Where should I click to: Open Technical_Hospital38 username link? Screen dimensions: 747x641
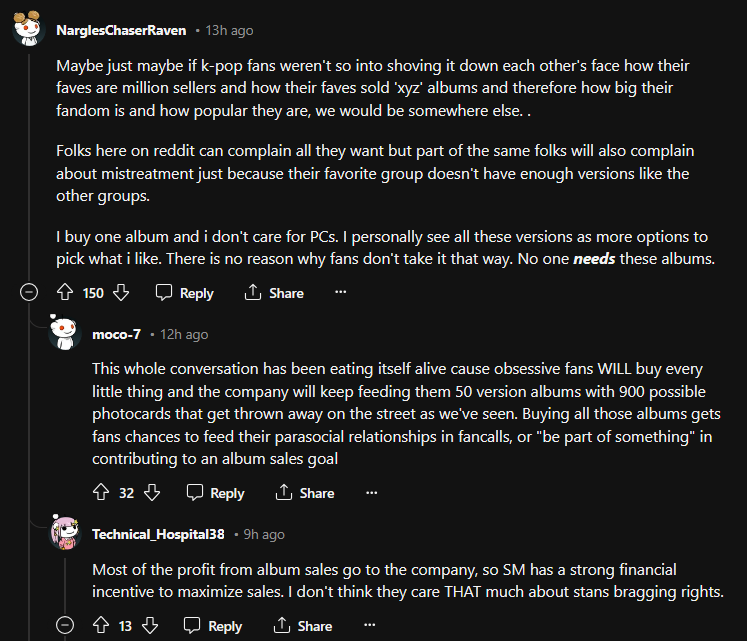(x=158, y=534)
